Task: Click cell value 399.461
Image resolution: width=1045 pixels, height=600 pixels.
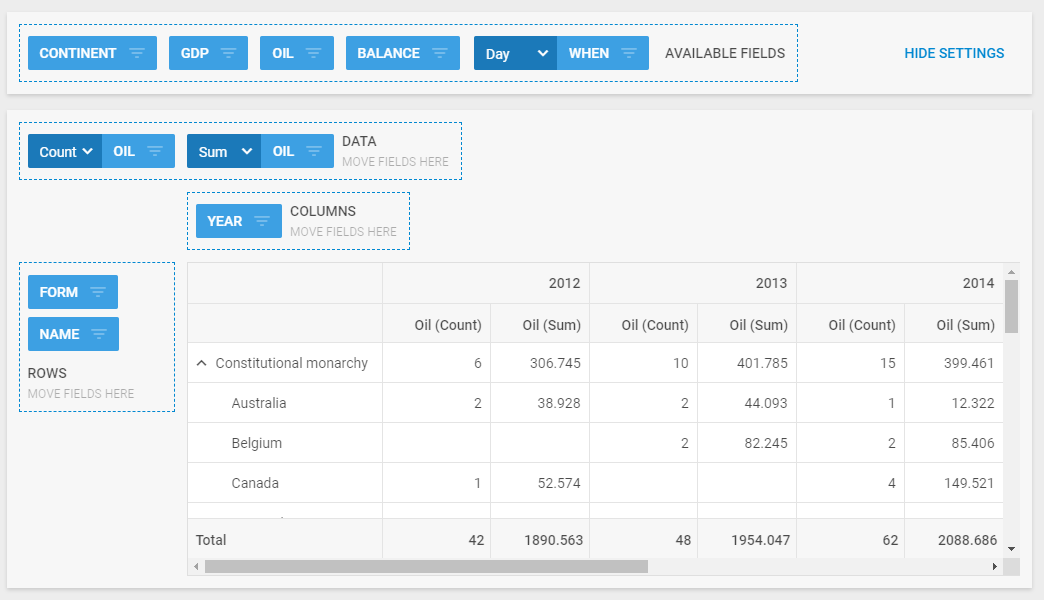Action: (969, 363)
